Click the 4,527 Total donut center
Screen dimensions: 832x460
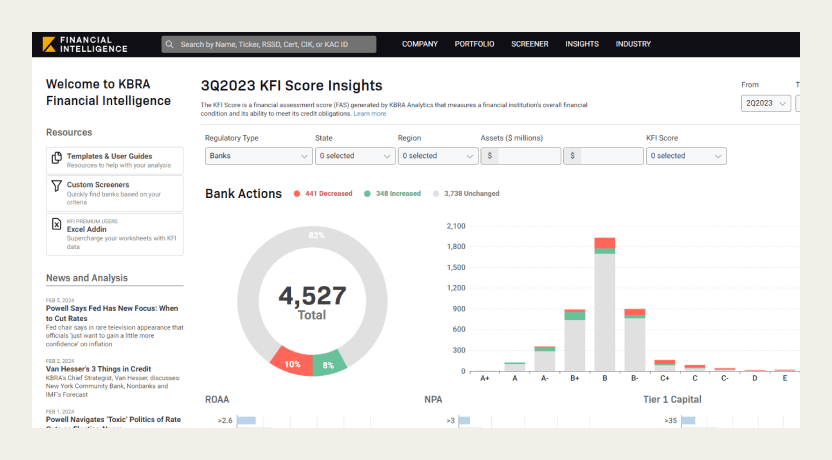coord(312,302)
